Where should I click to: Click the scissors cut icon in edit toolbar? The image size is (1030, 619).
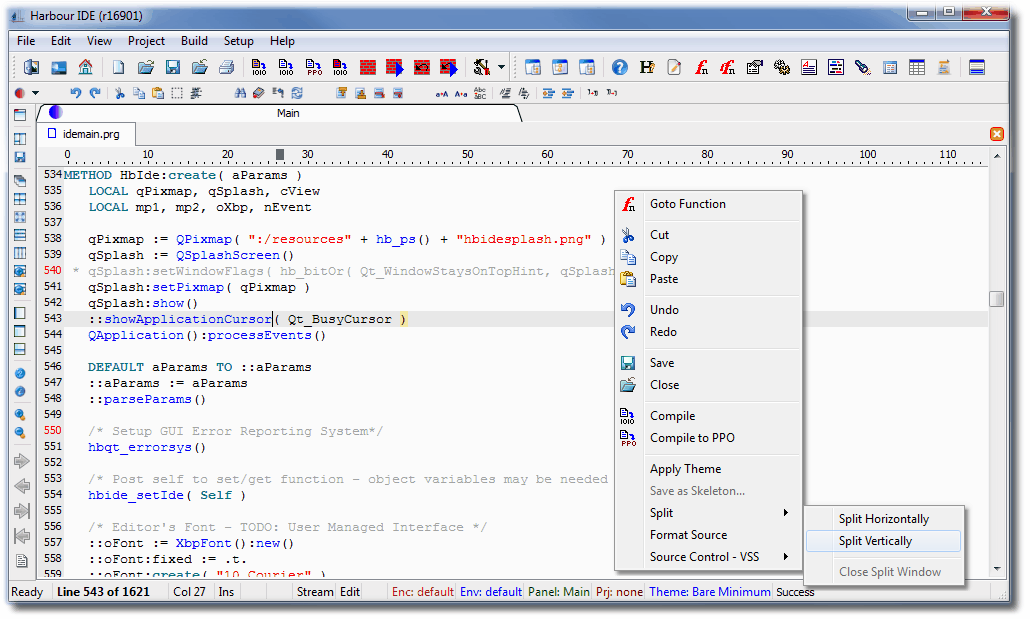[120, 93]
